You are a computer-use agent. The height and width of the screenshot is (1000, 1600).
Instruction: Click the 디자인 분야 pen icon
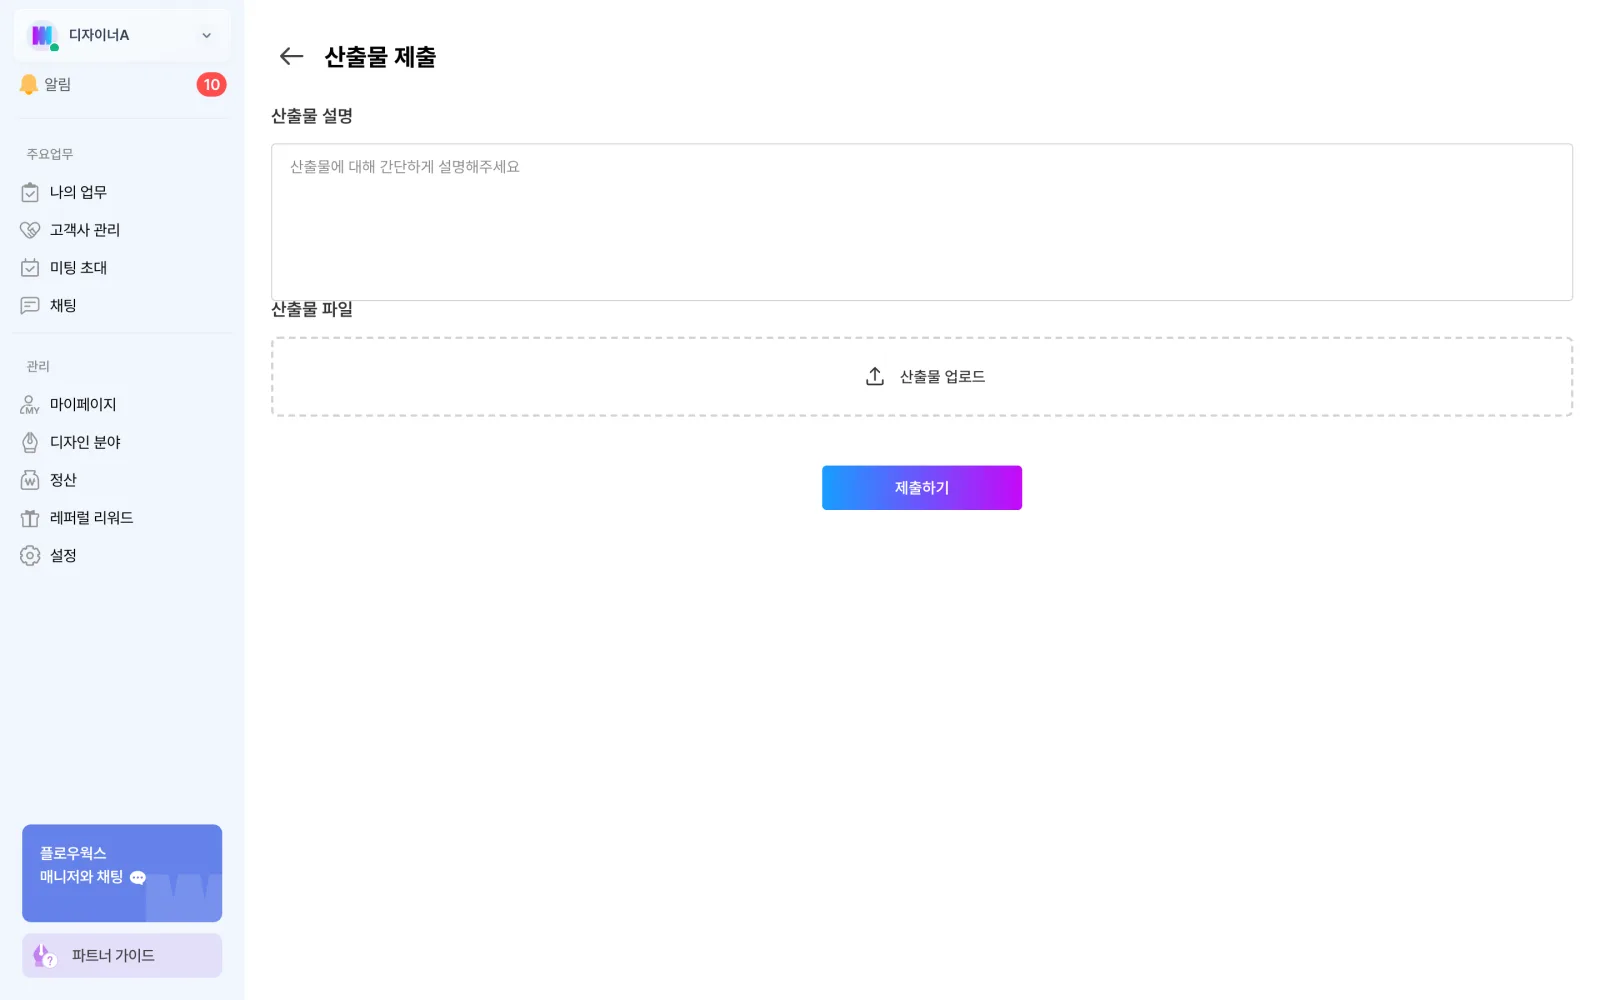(30, 442)
